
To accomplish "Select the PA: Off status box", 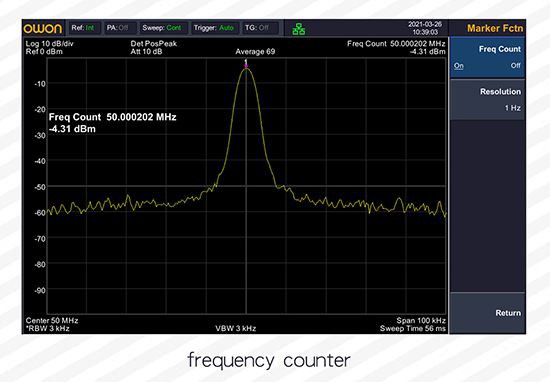I will (x=120, y=28).
